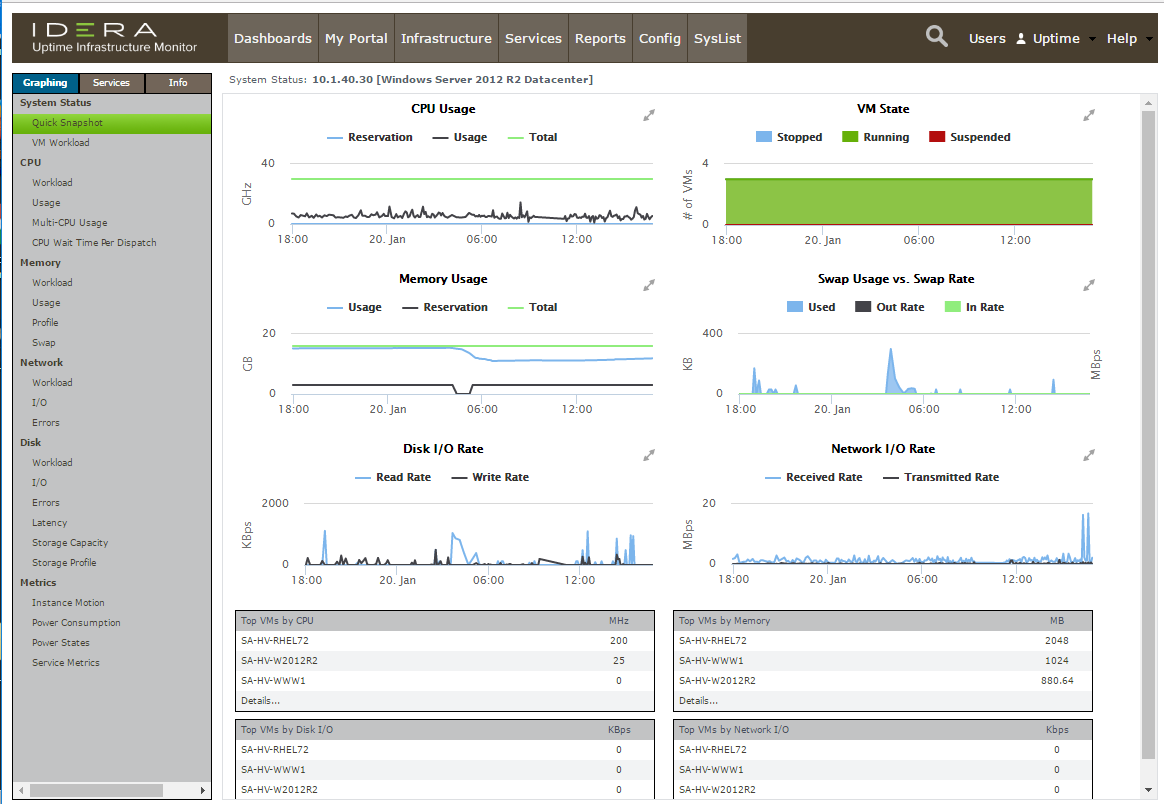Expand the VM State chart arrow icon
The height and width of the screenshot is (804, 1164).
point(1088,115)
